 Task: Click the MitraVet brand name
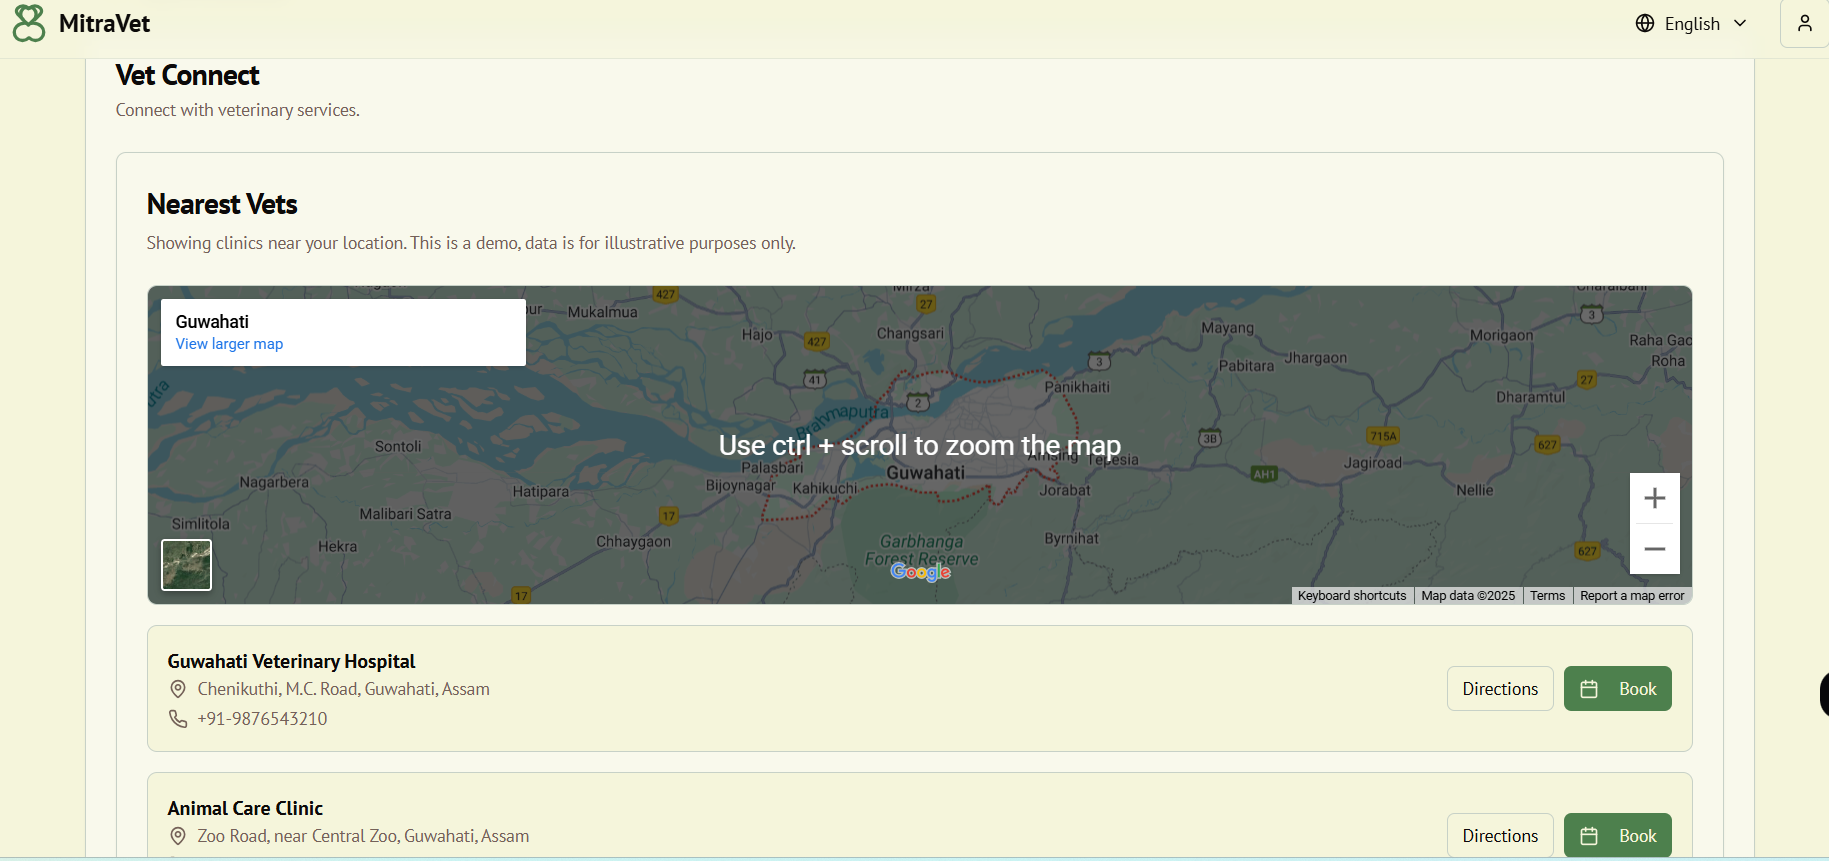tap(104, 23)
